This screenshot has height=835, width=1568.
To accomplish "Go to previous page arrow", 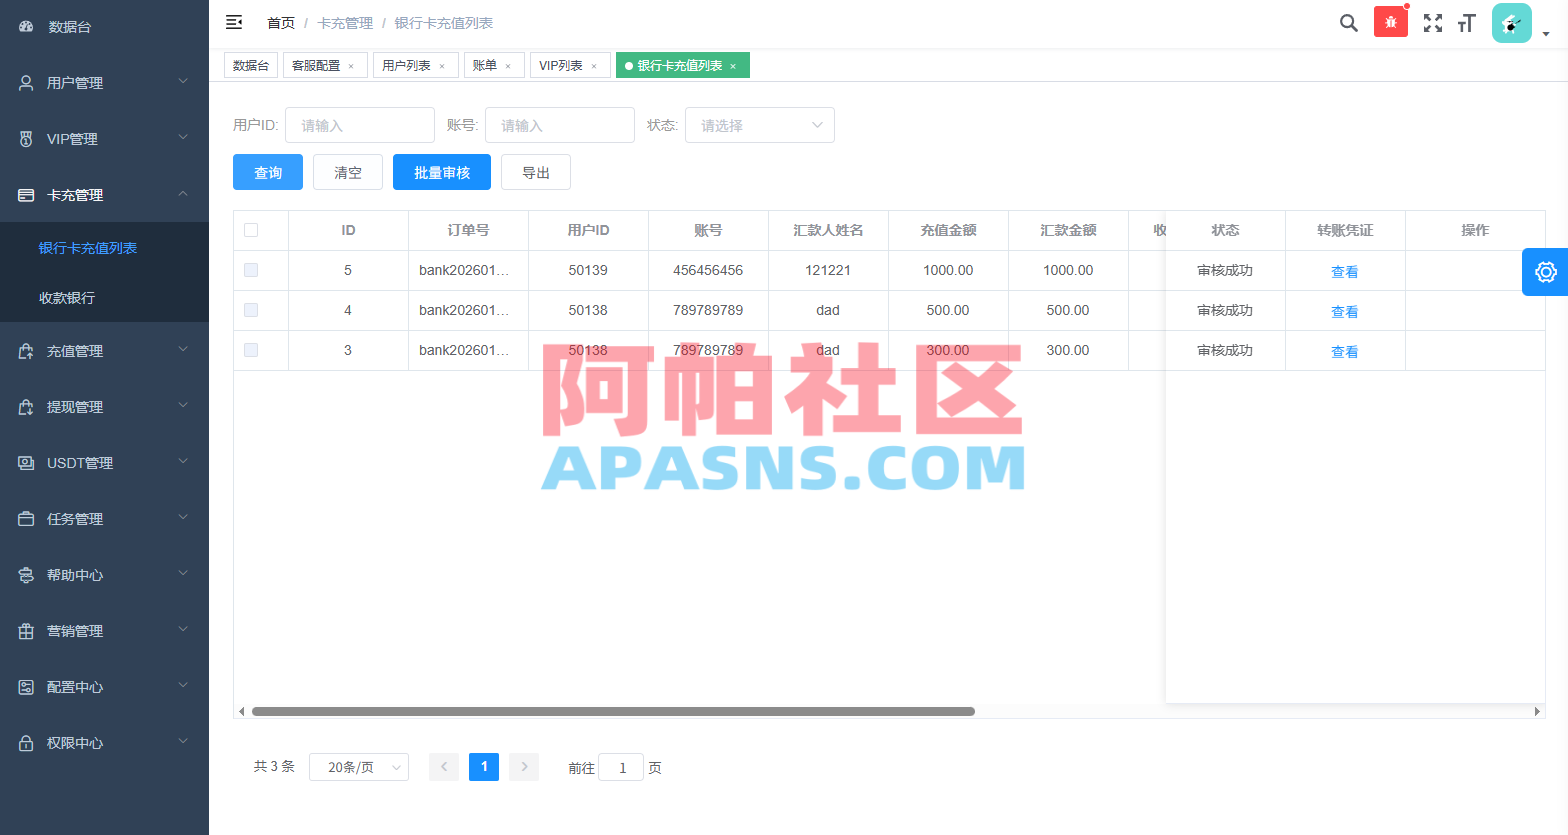I will tap(444, 767).
